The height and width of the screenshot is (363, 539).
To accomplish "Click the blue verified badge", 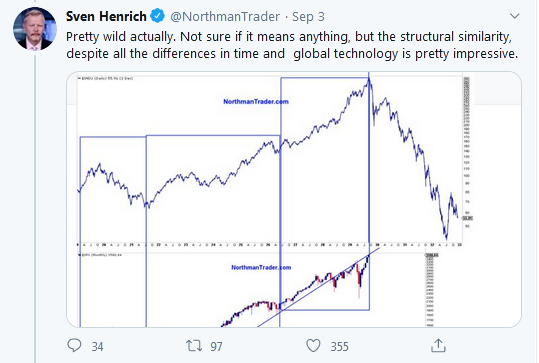I will click(157, 16).
